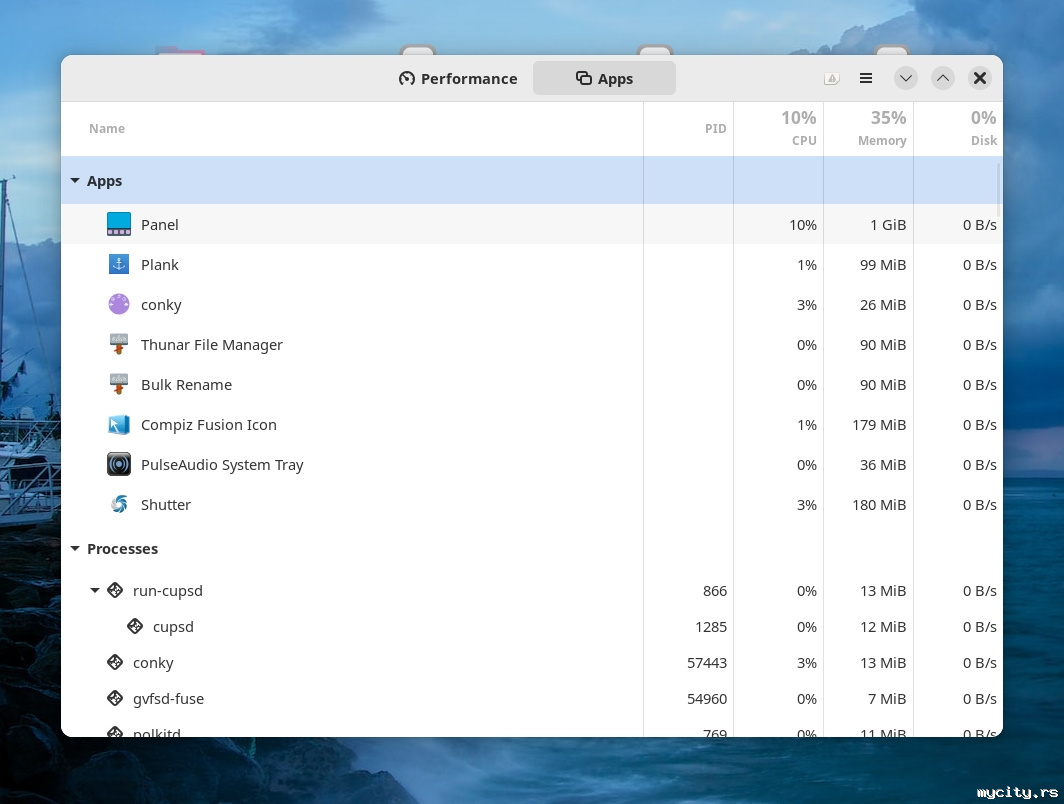Image resolution: width=1064 pixels, height=804 pixels.
Task: Click the run-cupsd process icon
Action: (115, 590)
